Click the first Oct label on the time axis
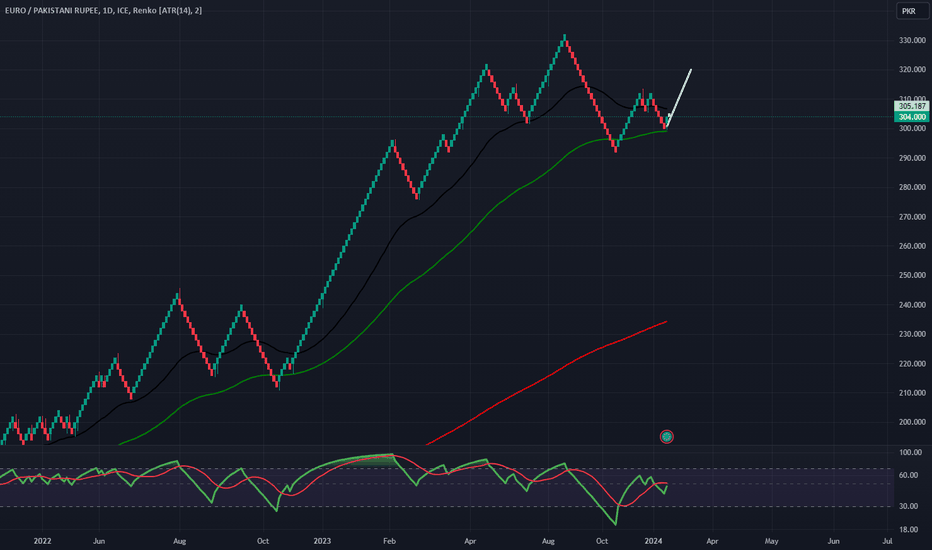This screenshot has width=932, height=550. pyautogui.click(x=263, y=541)
